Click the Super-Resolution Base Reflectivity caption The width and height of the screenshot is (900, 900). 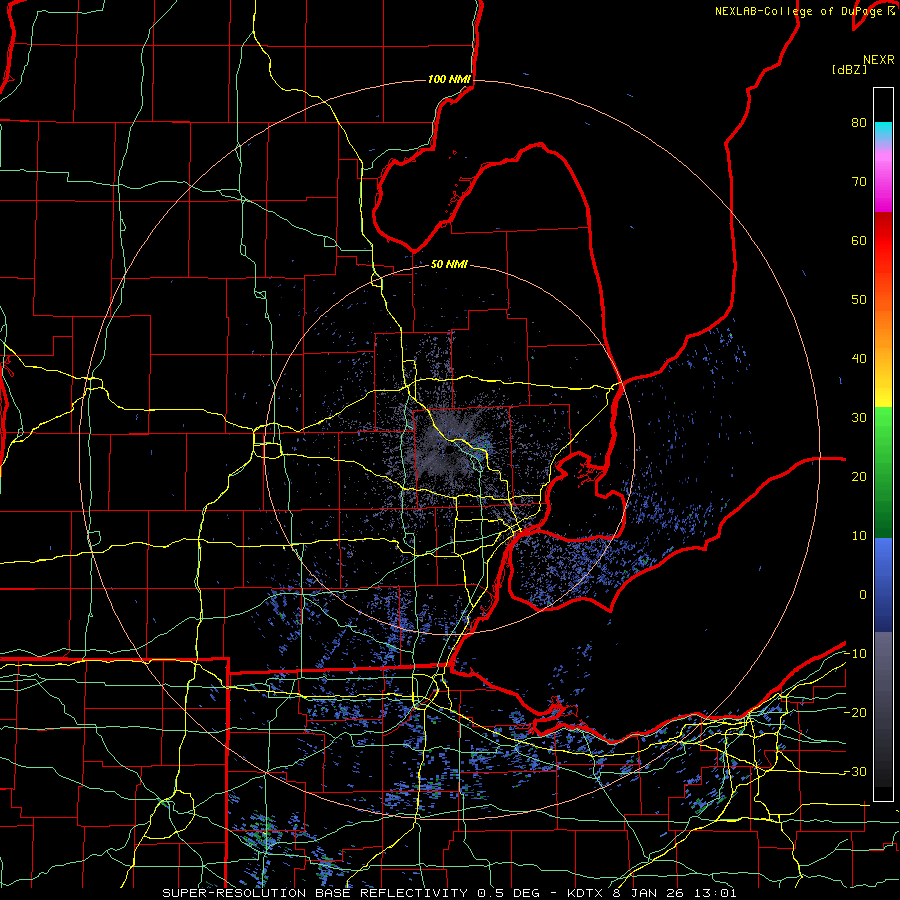[449, 893]
